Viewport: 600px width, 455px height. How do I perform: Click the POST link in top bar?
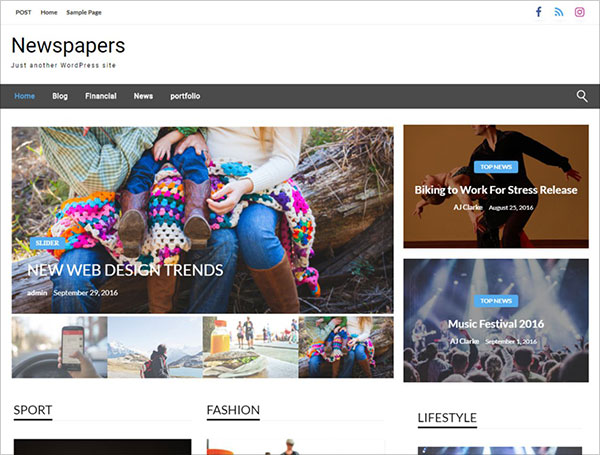pos(23,12)
